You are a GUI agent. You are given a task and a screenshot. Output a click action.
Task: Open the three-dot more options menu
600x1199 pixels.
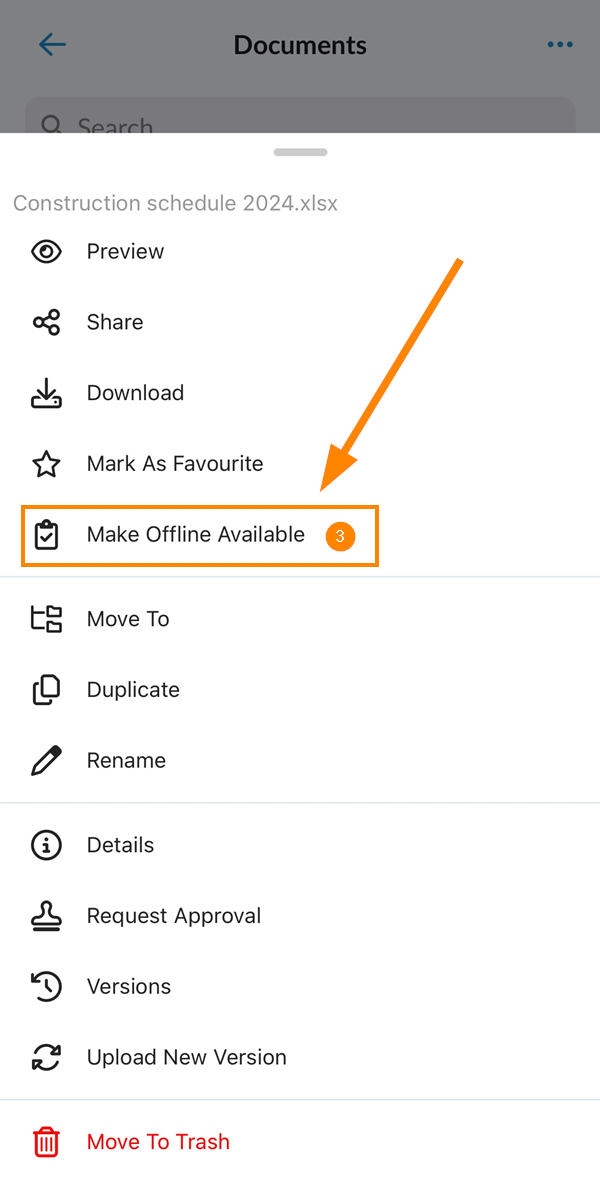pos(560,45)
